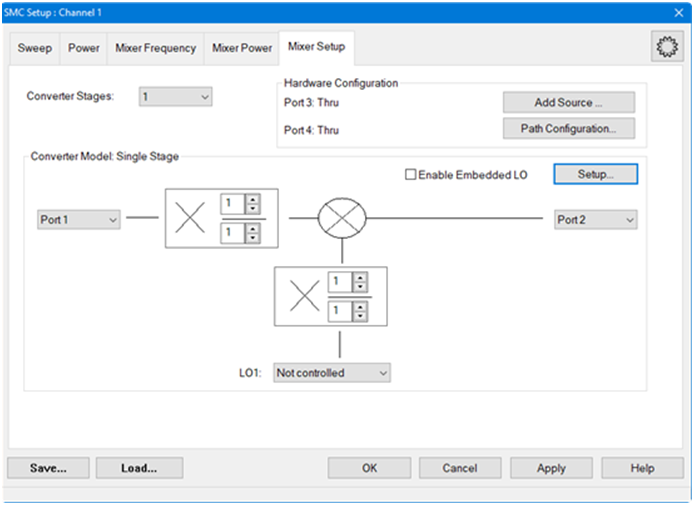The image size is (694, 505).
Task: Click the Cancel button
Action: coord(460,468)
